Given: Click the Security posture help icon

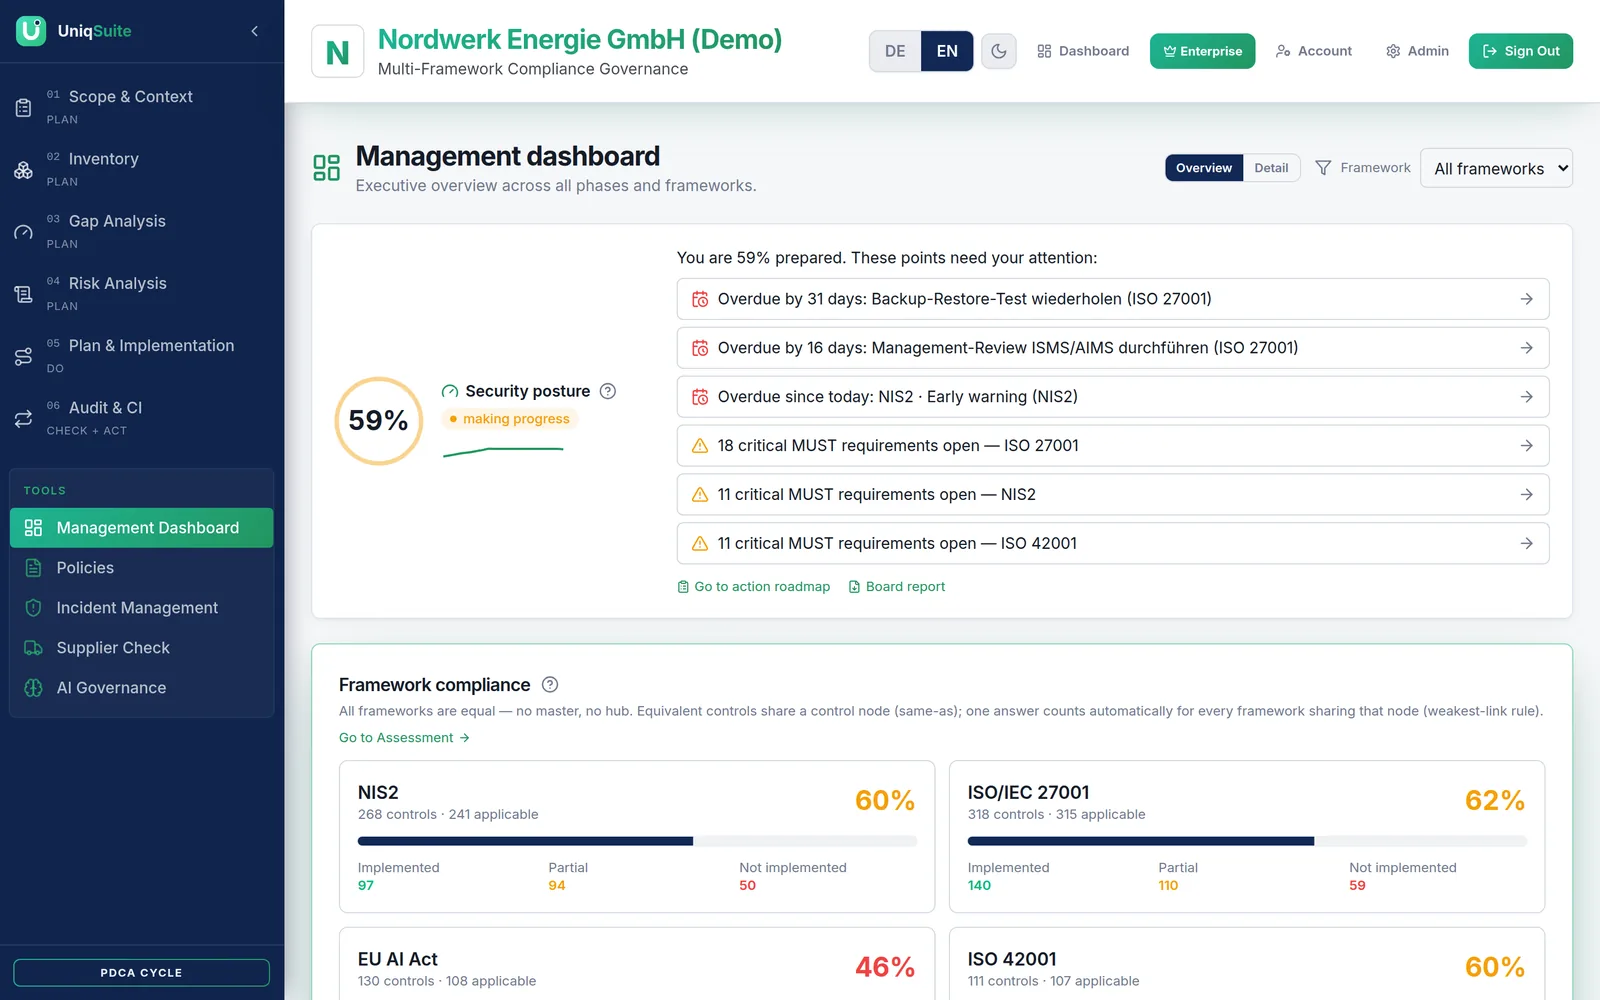Looking at the screenshot, I should pos(607,391).
